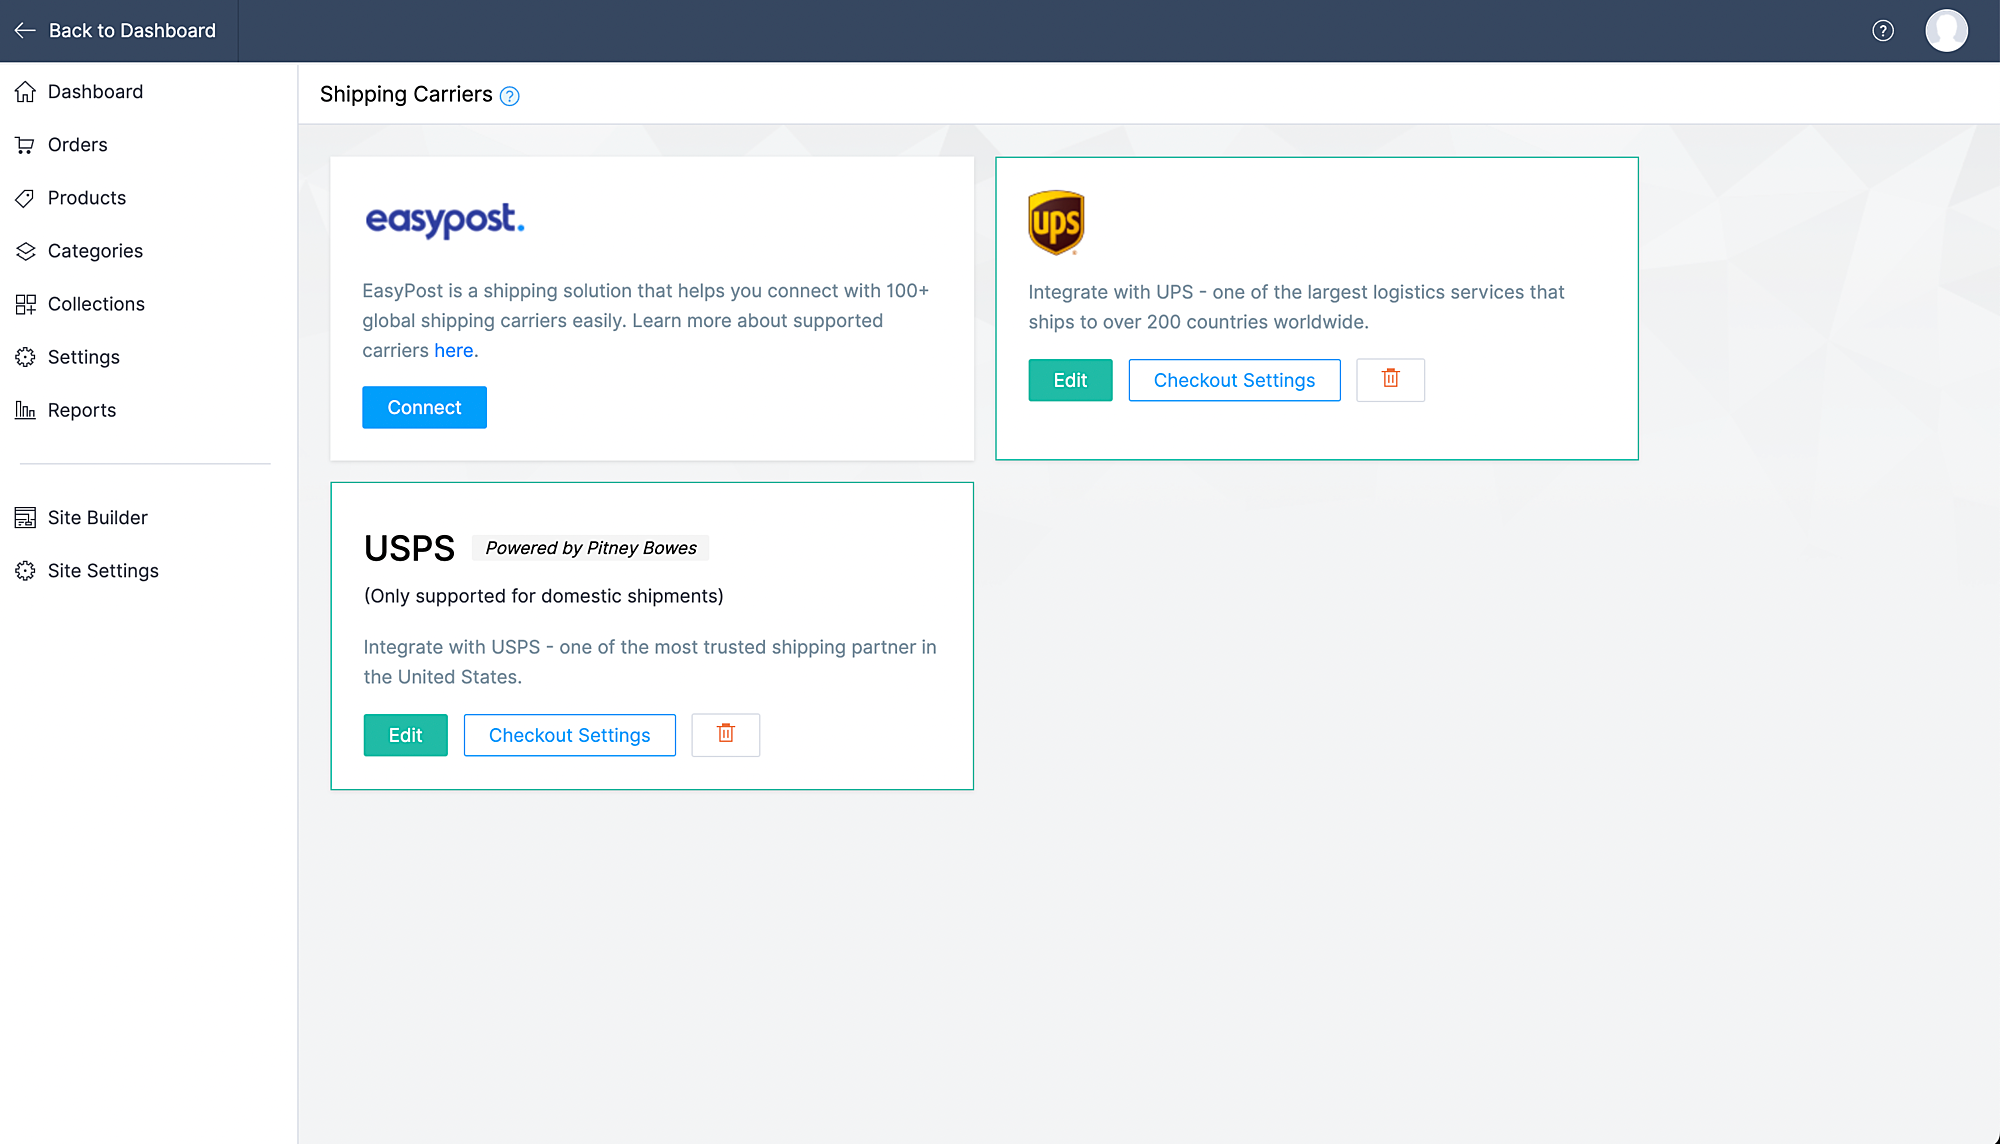Screen dimensions: 2000x1144
Task: Open the Products menu item
Action: pos(87,198)
